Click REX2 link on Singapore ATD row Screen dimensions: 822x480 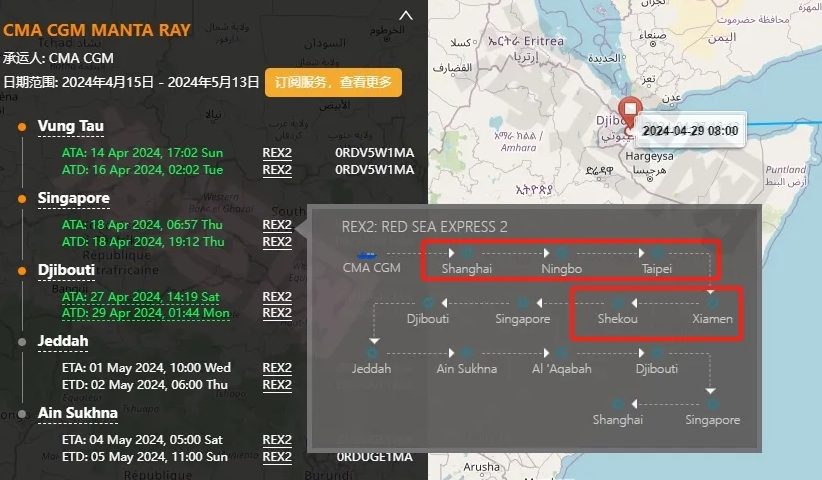(277, 242)
